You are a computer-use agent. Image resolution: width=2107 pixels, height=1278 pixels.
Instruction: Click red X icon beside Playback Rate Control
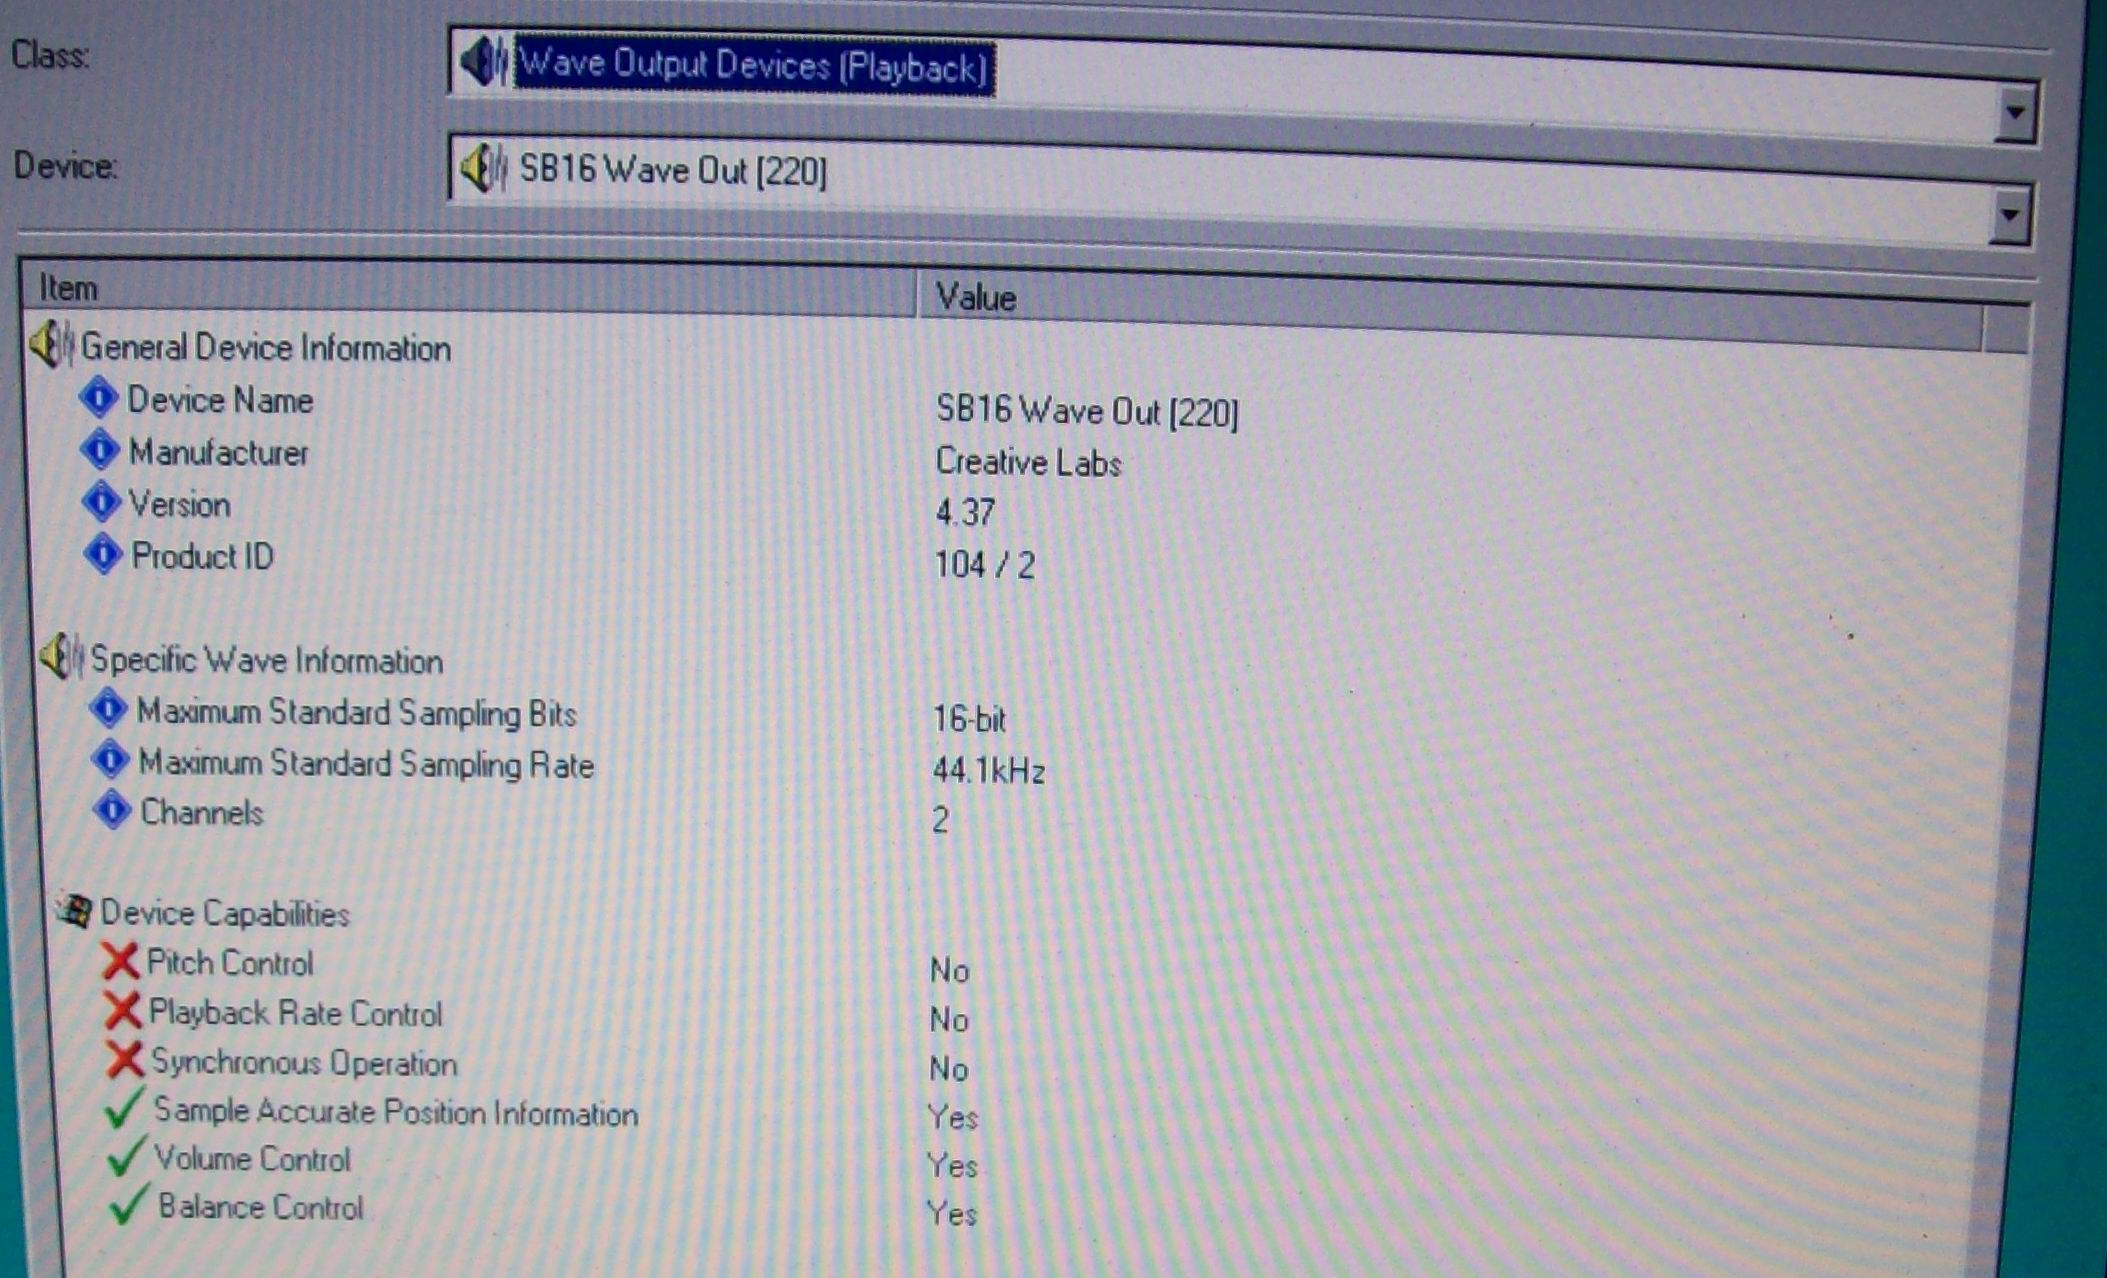(122, 1011)
